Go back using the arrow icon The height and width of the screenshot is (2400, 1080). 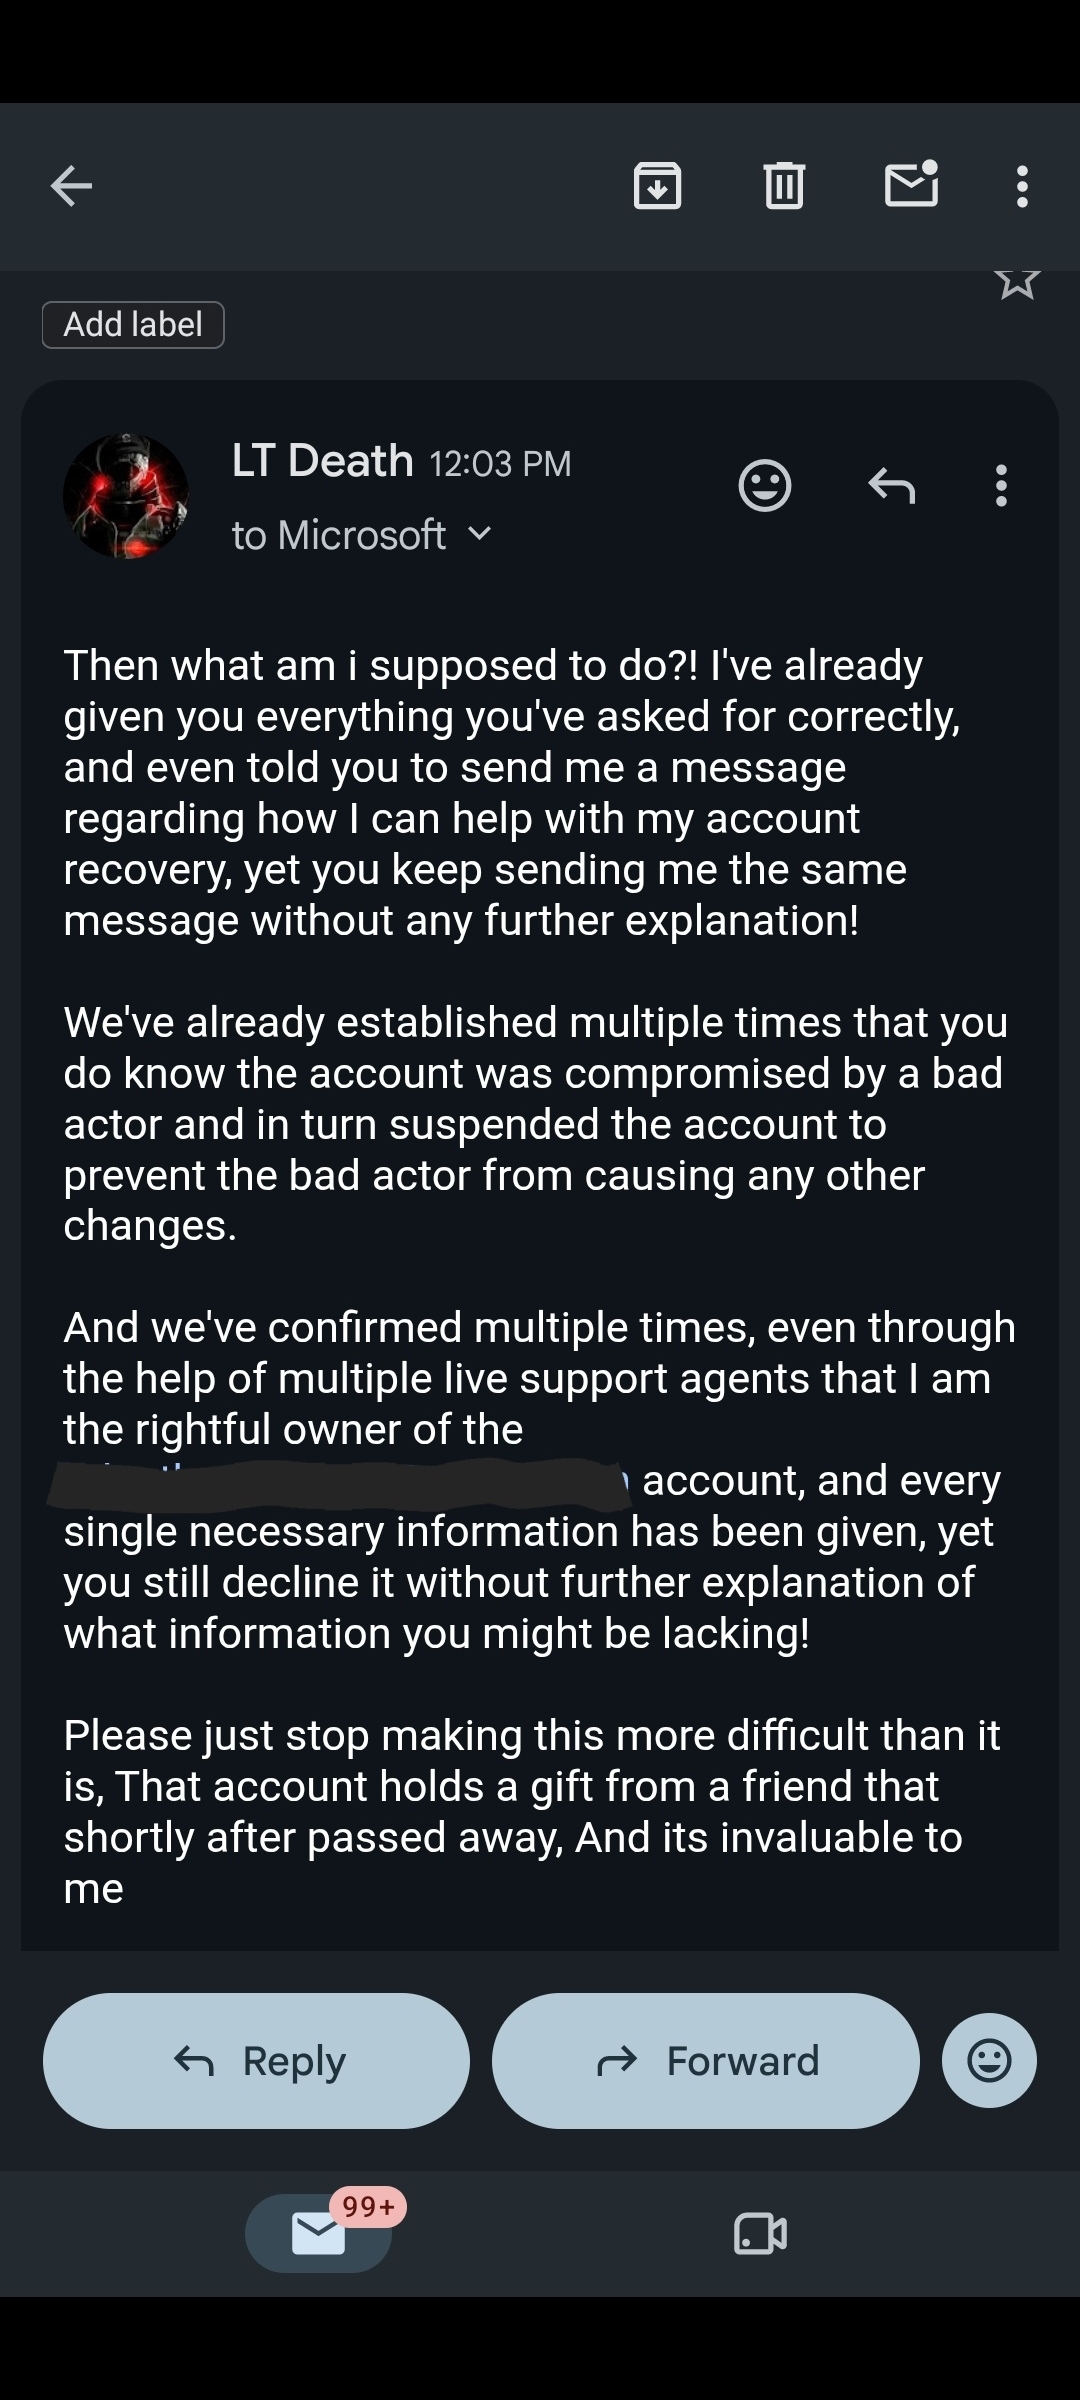pos(71,186)
